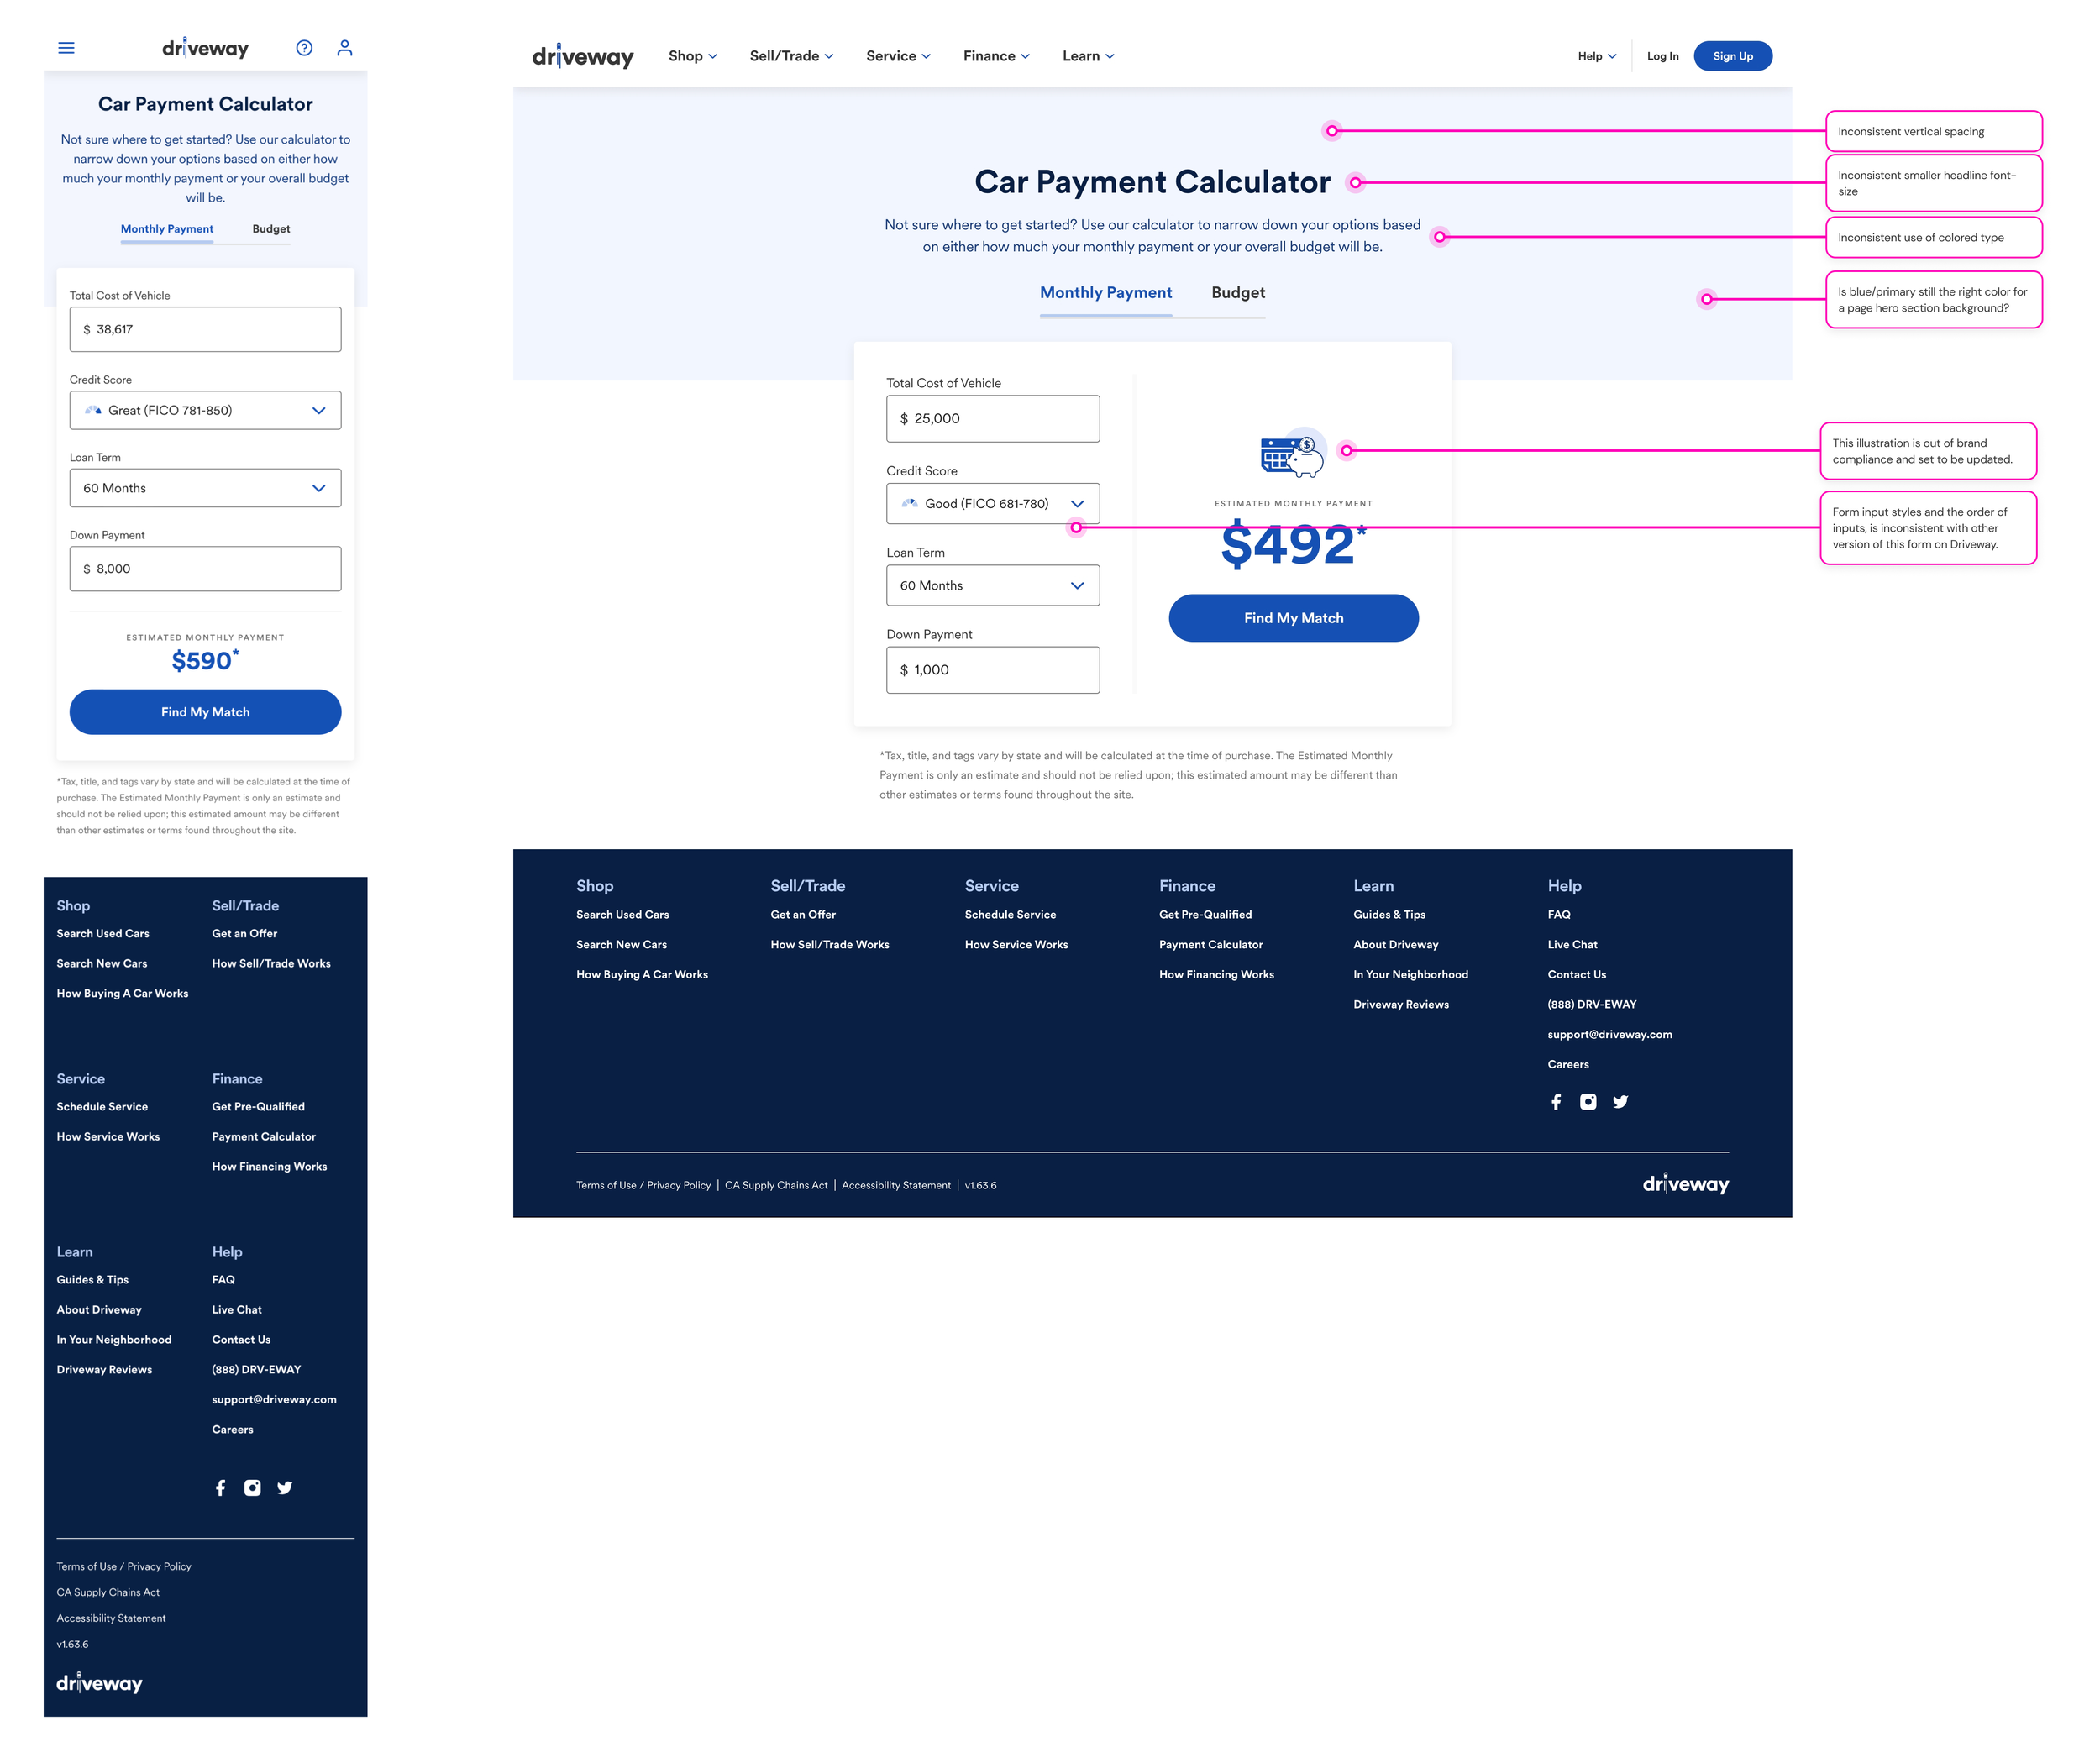This screenshot has width=2100, height=1747.
Task: Click the mobile user account icon
Action: (x=344, y=48)
